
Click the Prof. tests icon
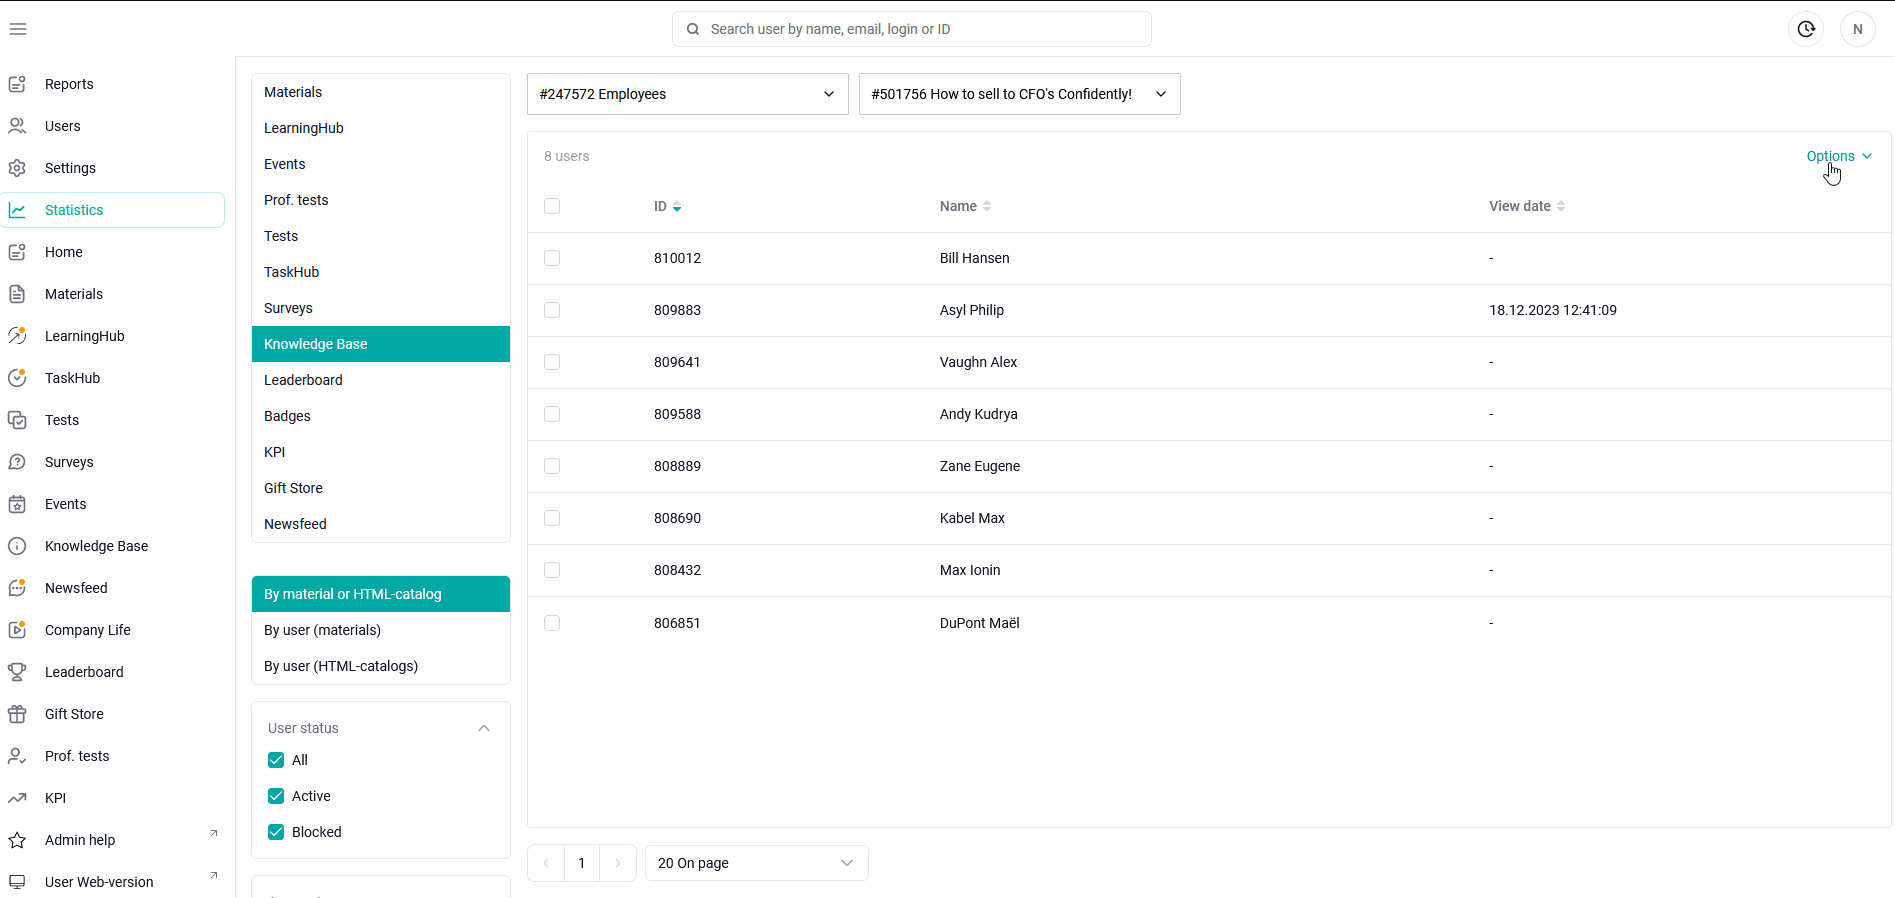pyautogui.click(x=17, y=756)
